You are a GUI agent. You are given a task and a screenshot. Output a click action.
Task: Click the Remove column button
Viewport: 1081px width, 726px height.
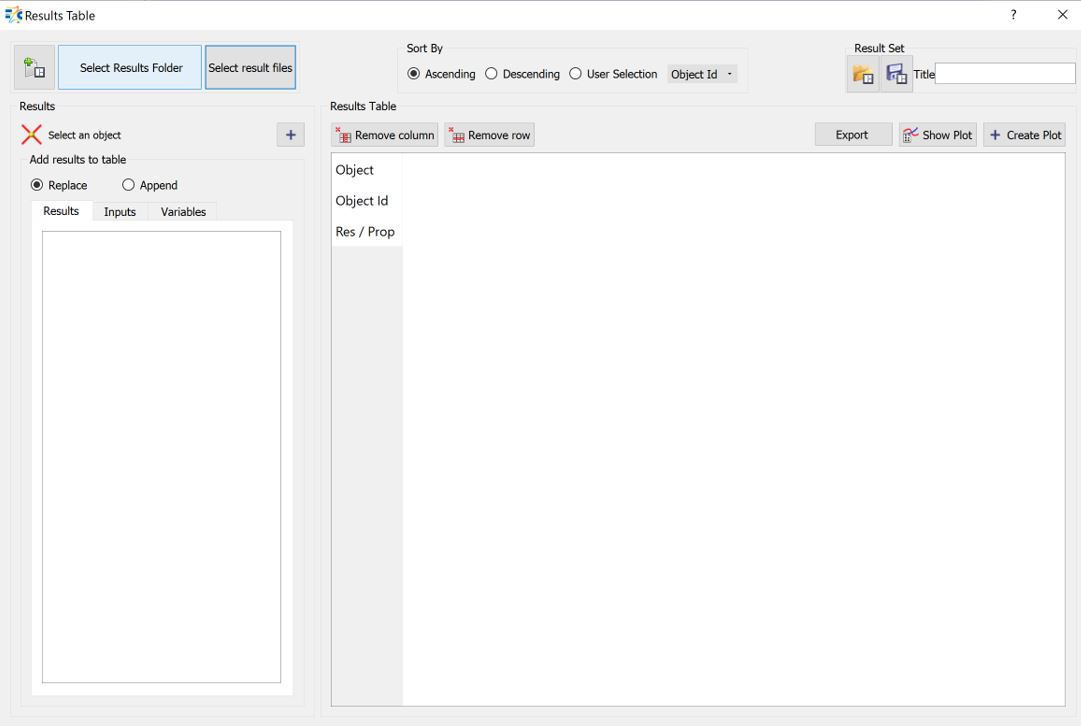pyautogui.click(x=385, y=135)
